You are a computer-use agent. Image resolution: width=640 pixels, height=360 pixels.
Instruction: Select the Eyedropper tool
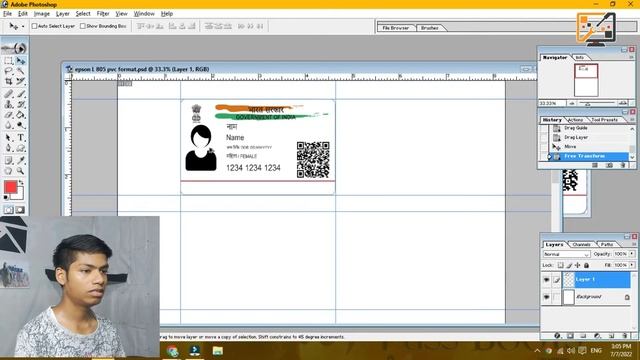(x=21, y=161)
